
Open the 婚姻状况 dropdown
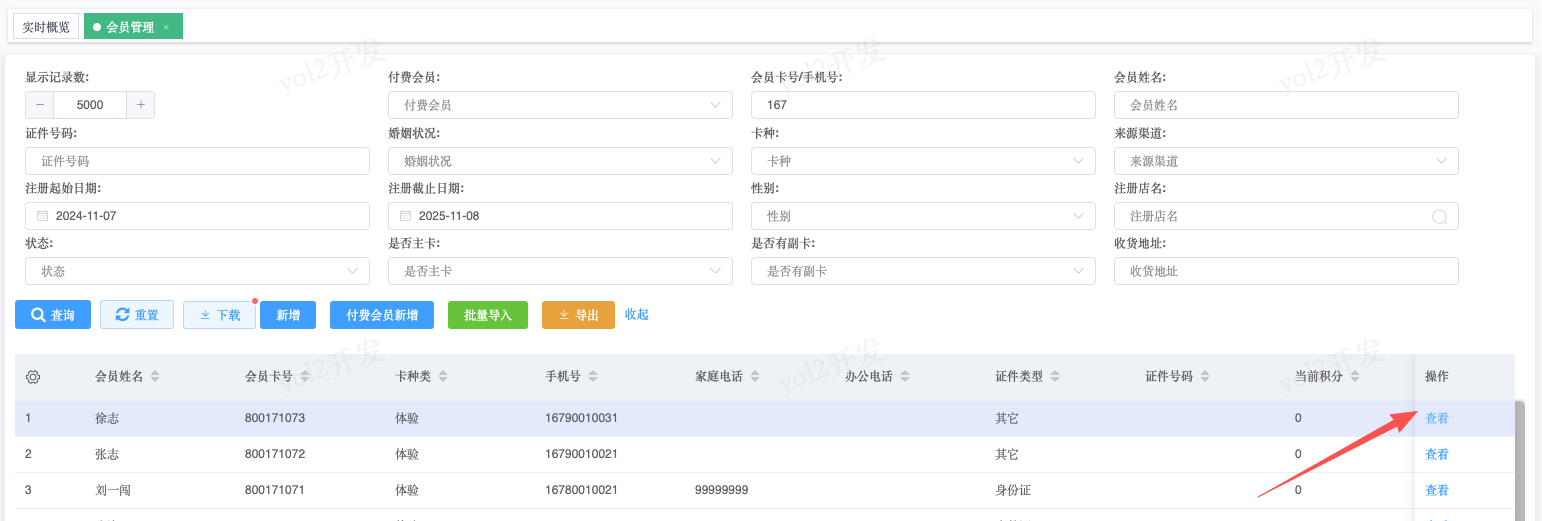[560, 160]
